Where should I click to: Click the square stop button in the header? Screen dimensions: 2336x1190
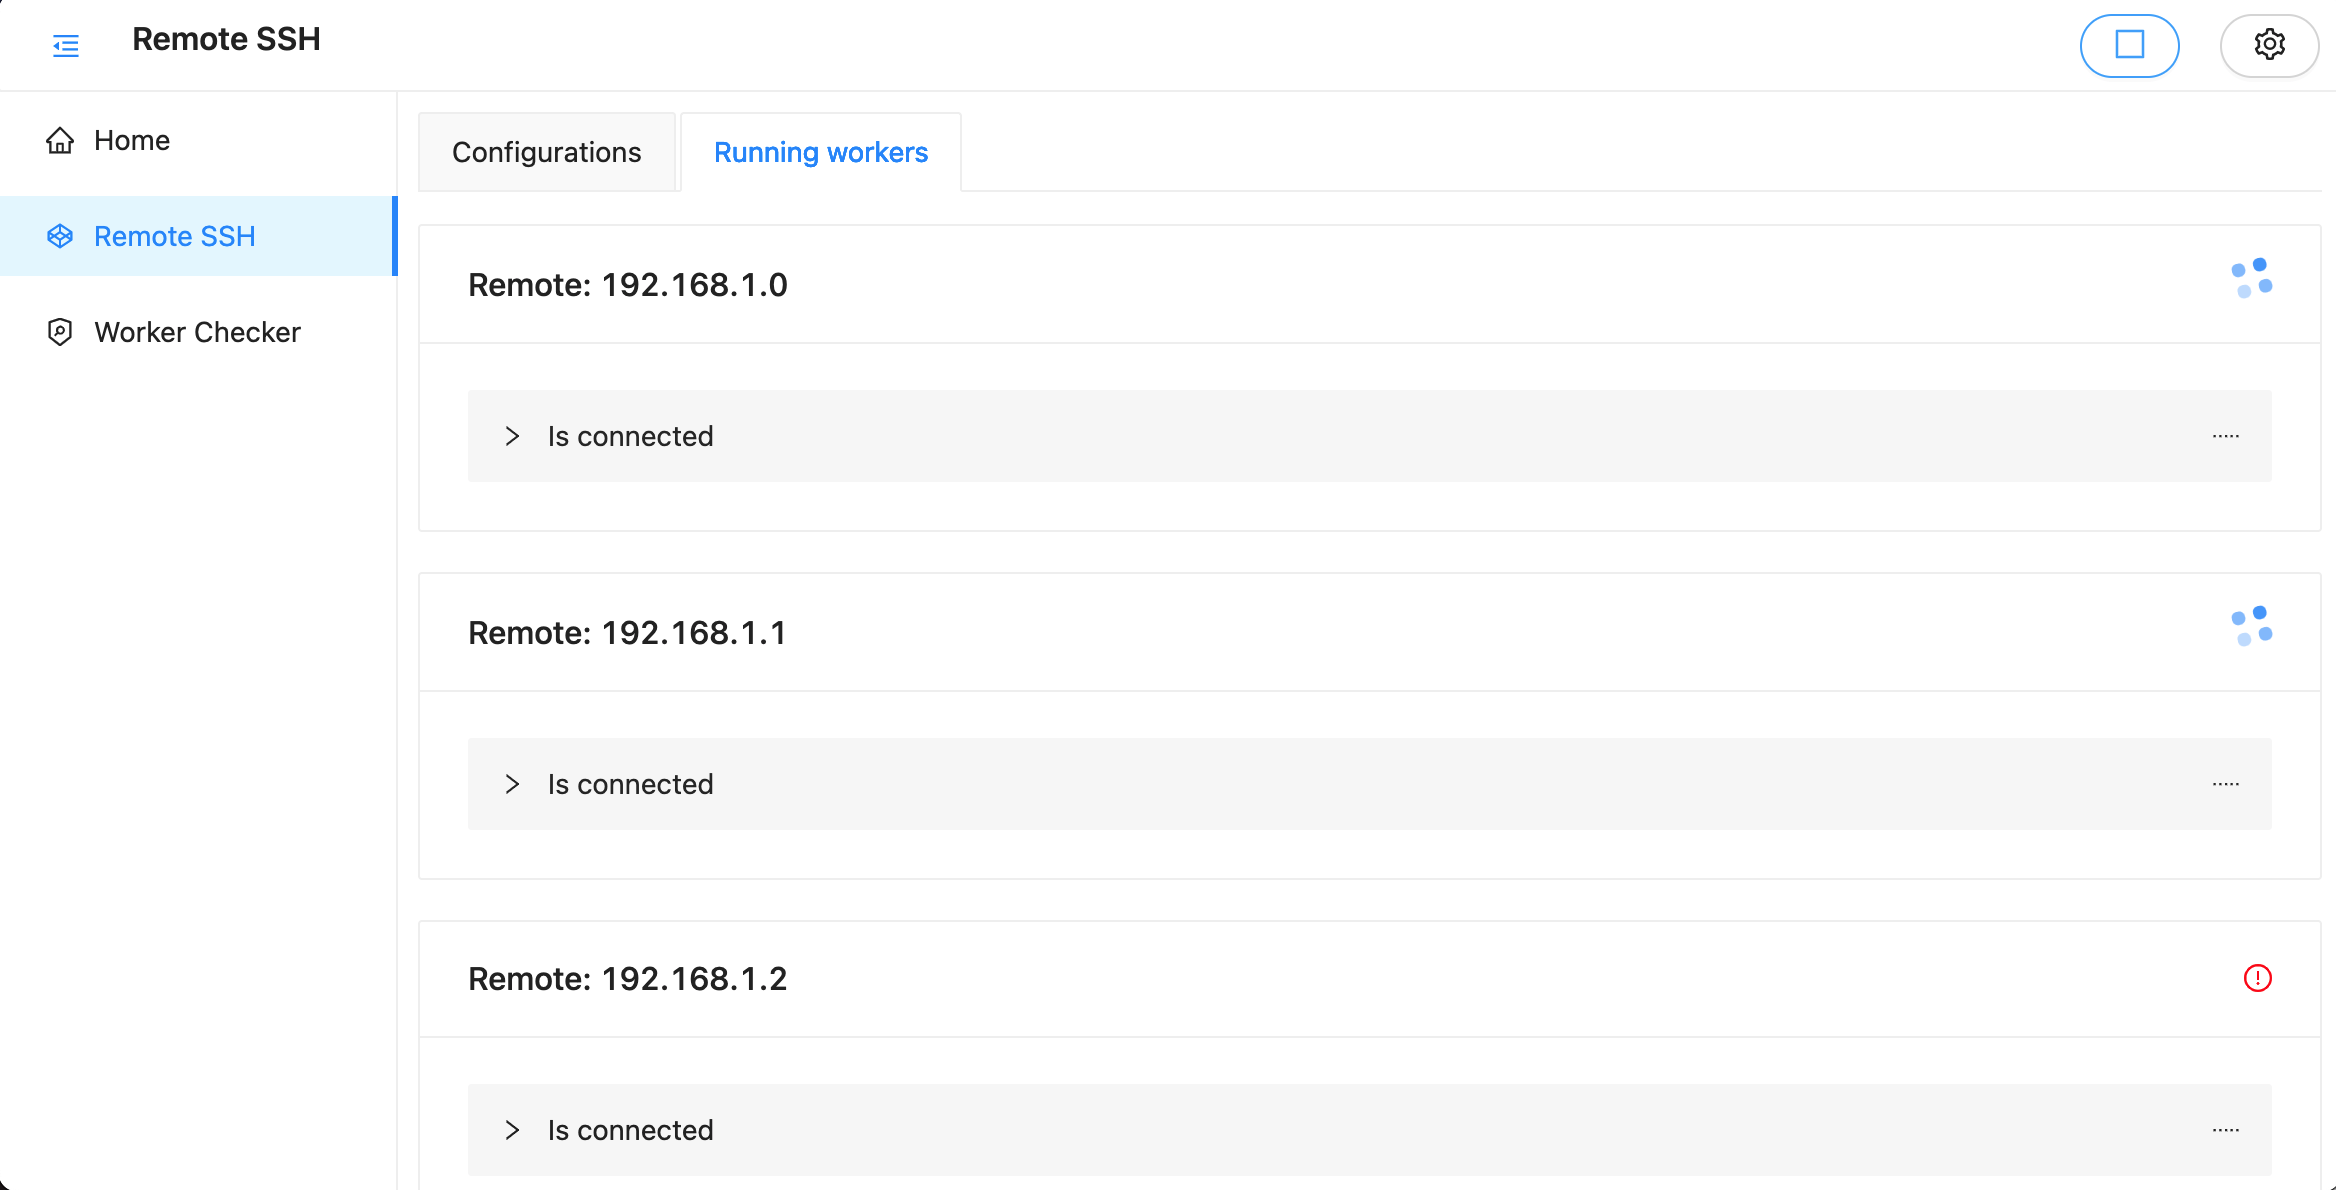point(2129,45)
